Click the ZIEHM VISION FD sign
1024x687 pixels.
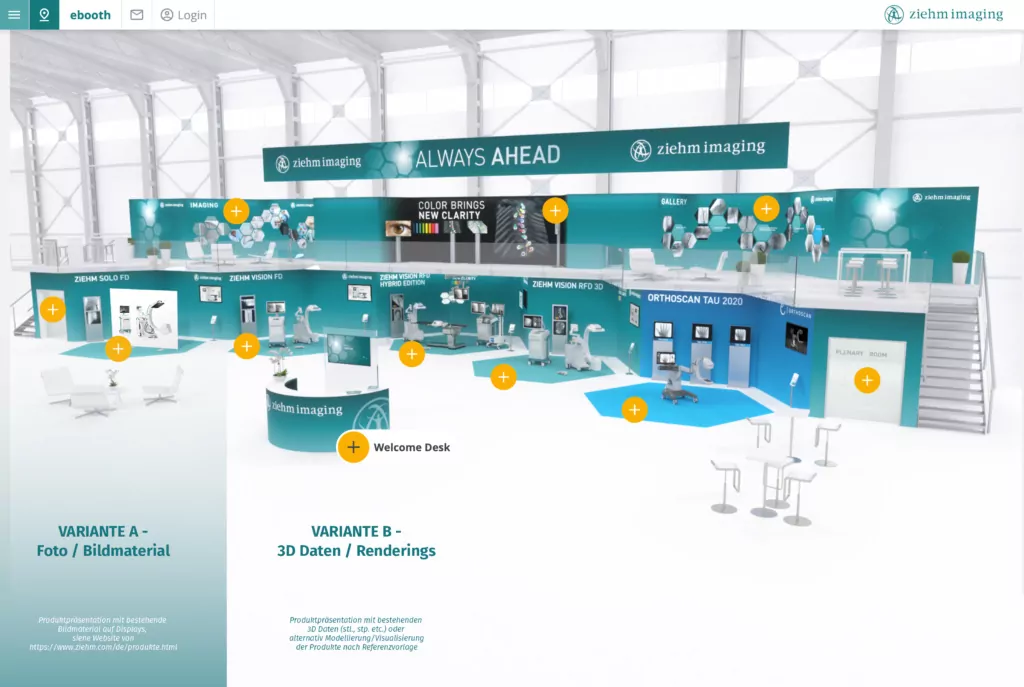pos(256,278)
